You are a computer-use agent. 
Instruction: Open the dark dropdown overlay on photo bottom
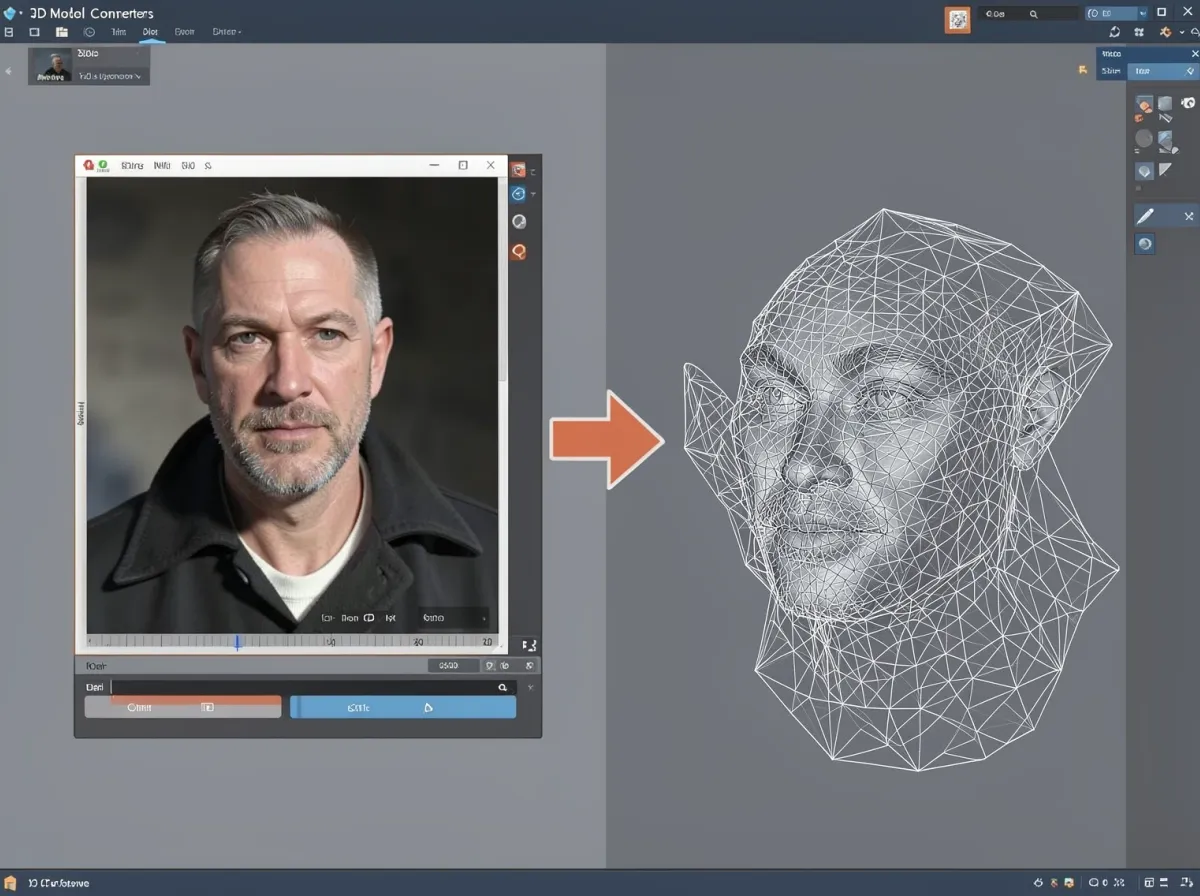tap(453, 617)
